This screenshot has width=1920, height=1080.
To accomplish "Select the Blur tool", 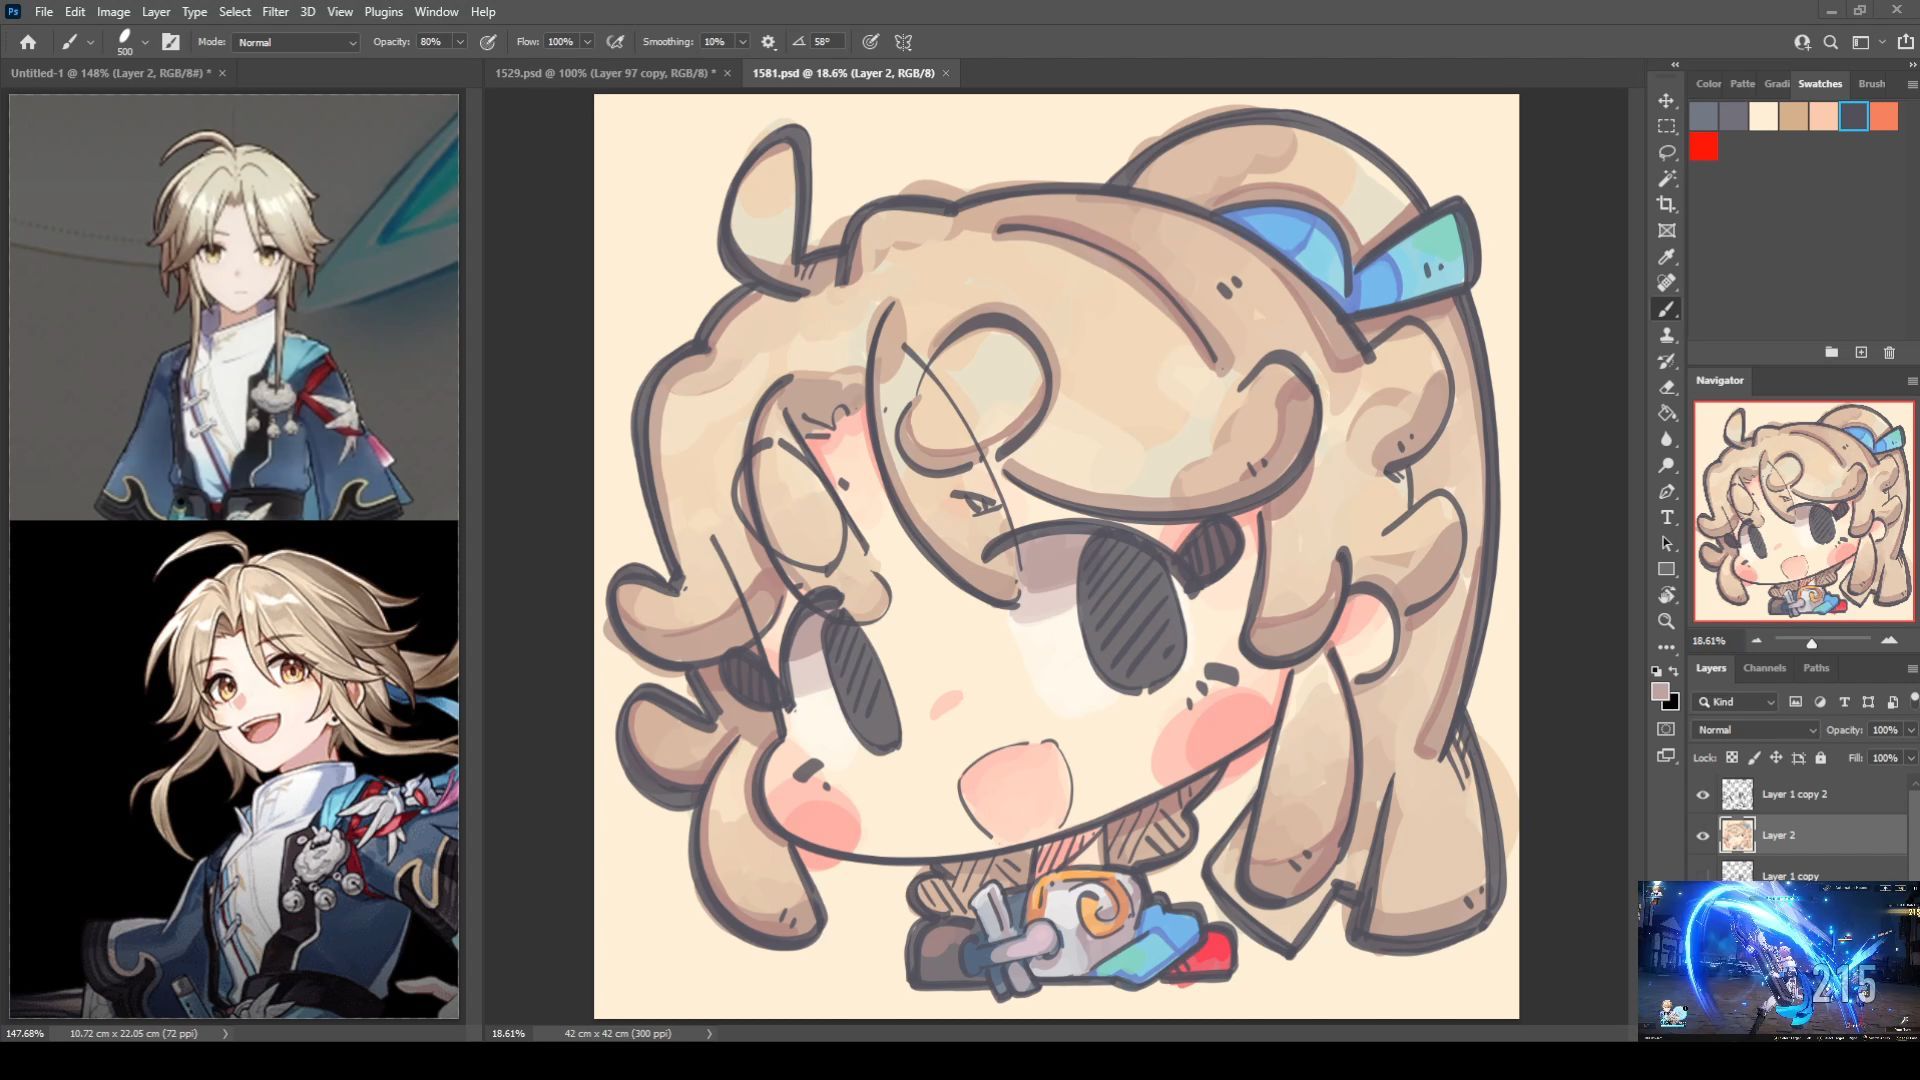I will click(1666, 439).
